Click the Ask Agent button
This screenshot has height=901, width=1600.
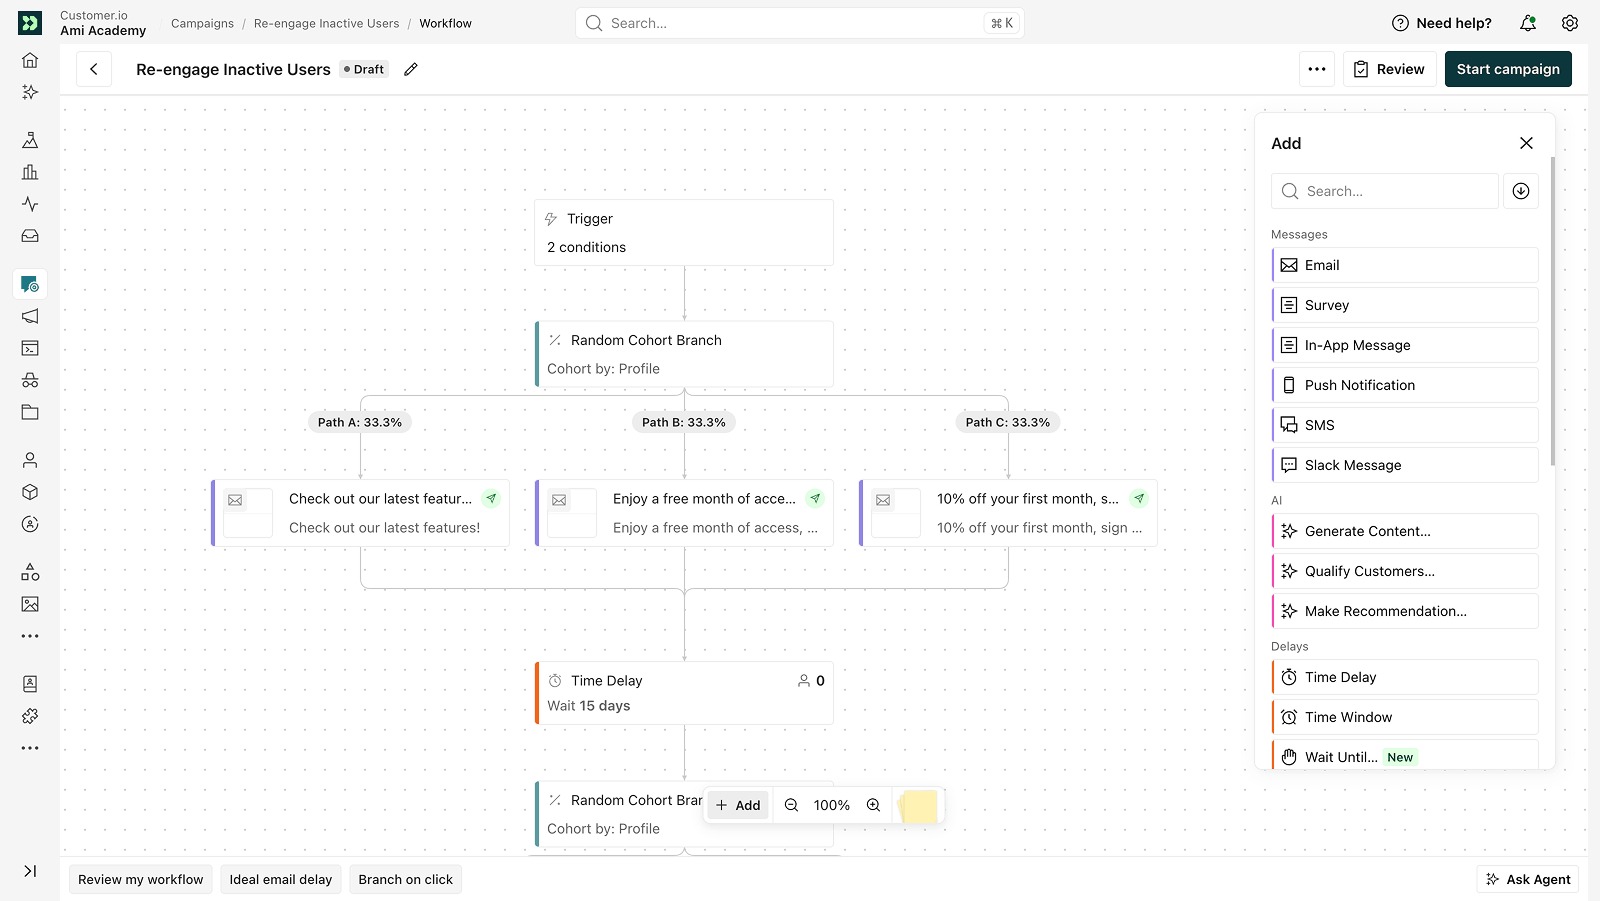point(1528,879)
